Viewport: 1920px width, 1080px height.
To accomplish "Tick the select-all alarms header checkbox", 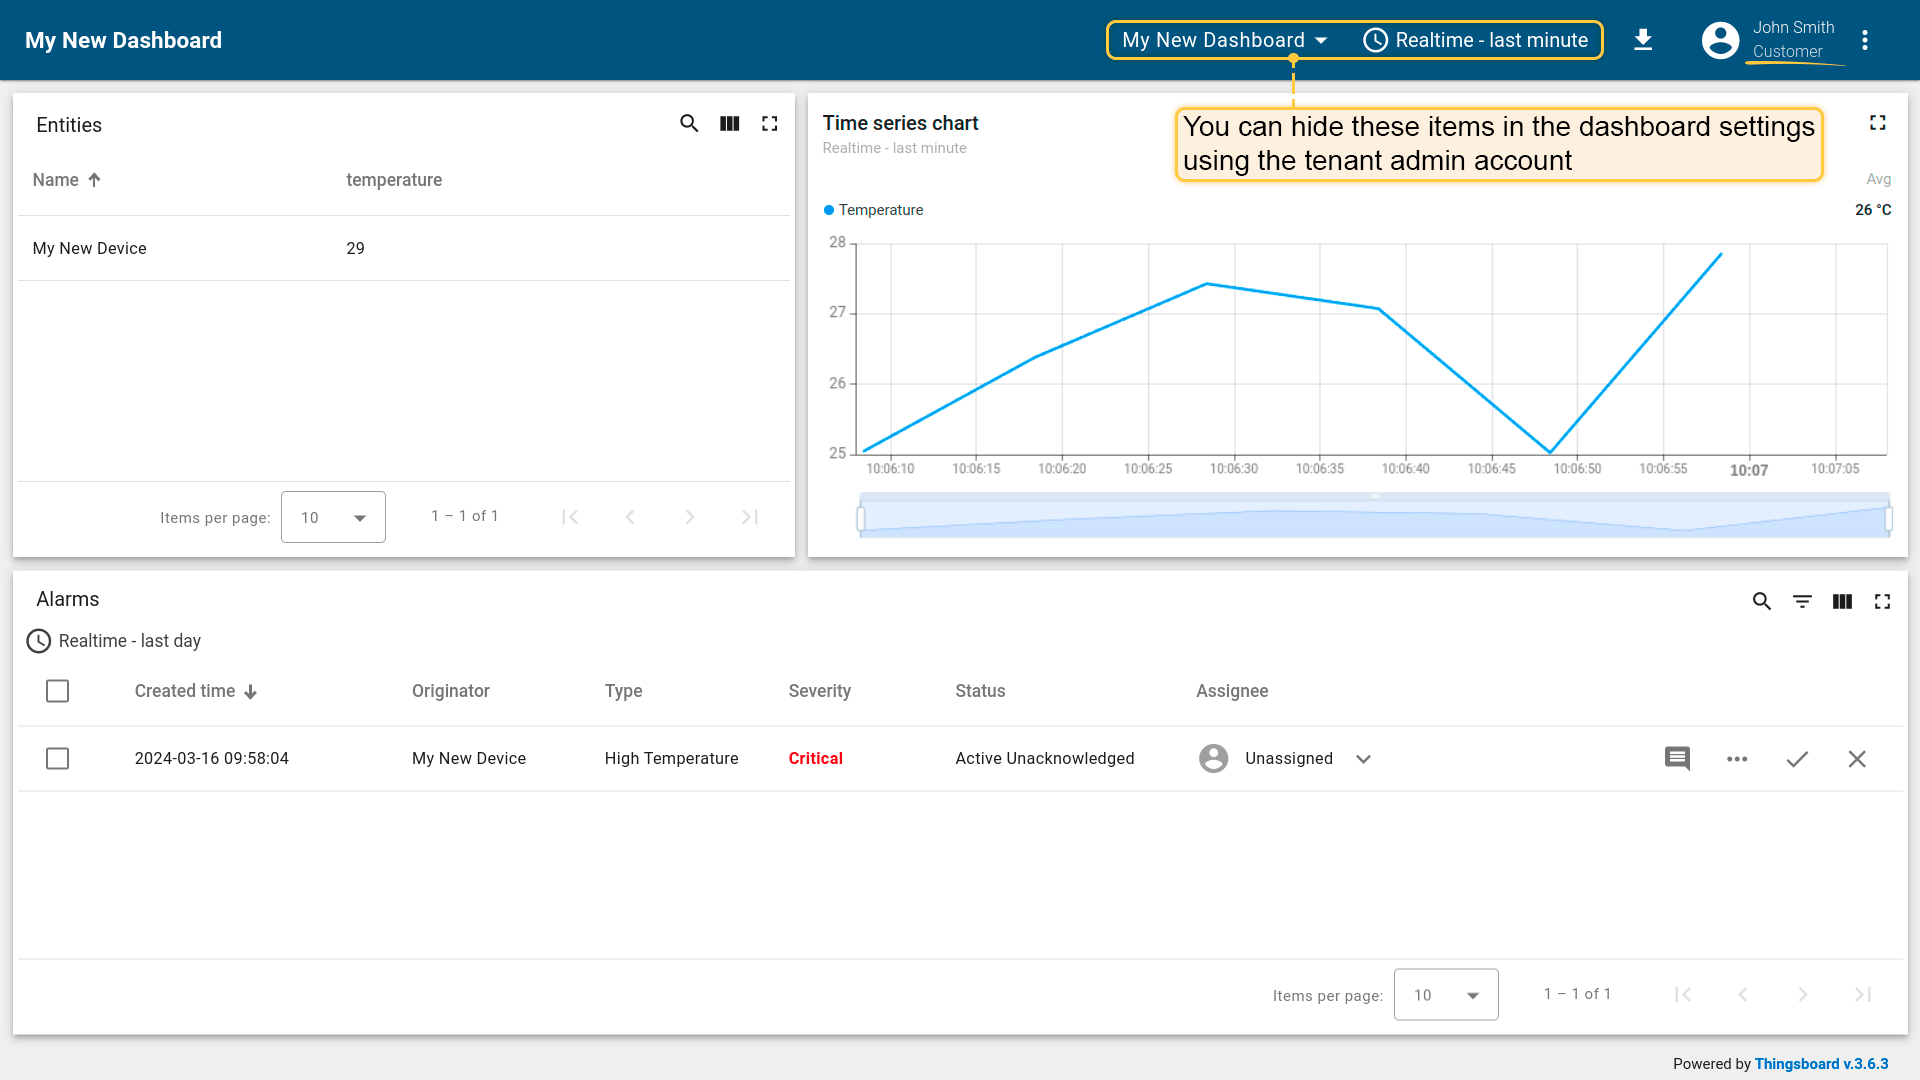I will pos(58,691).
